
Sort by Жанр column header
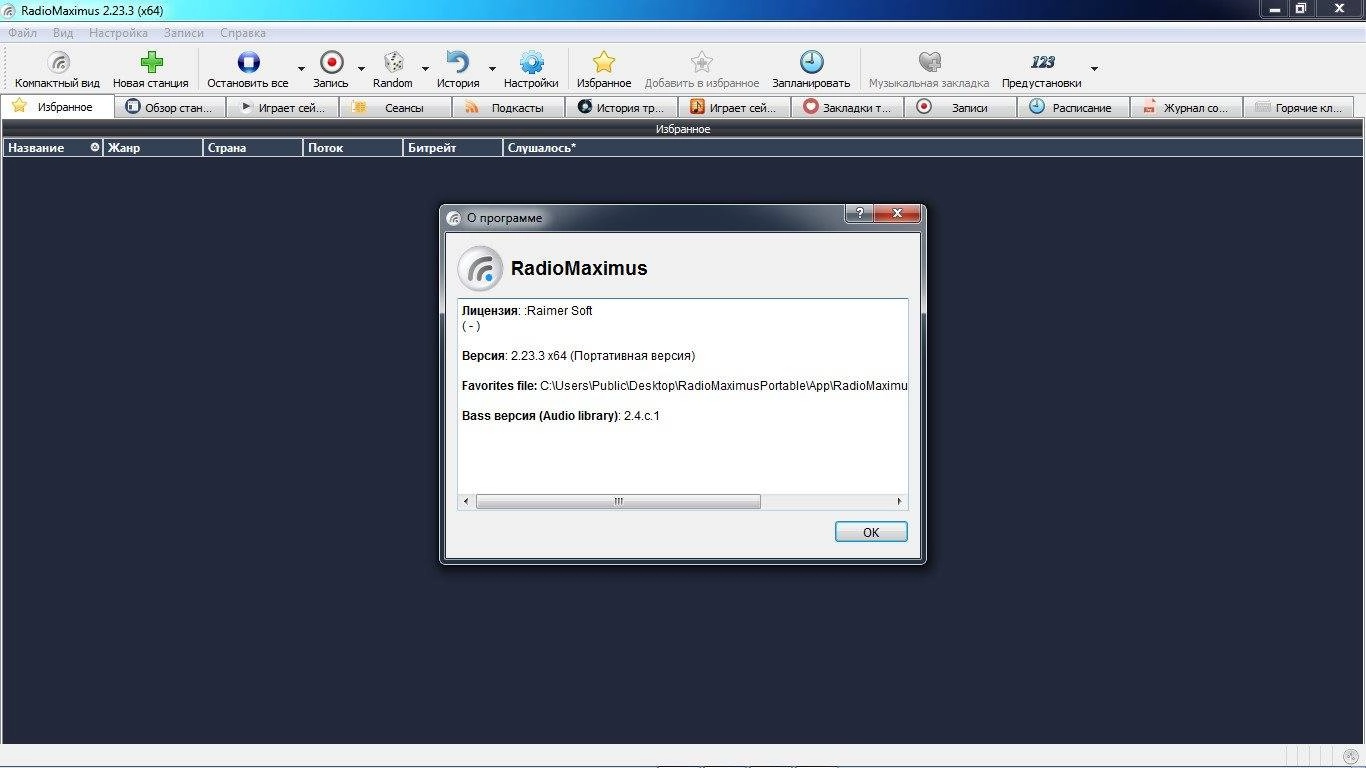click(153, 147)
